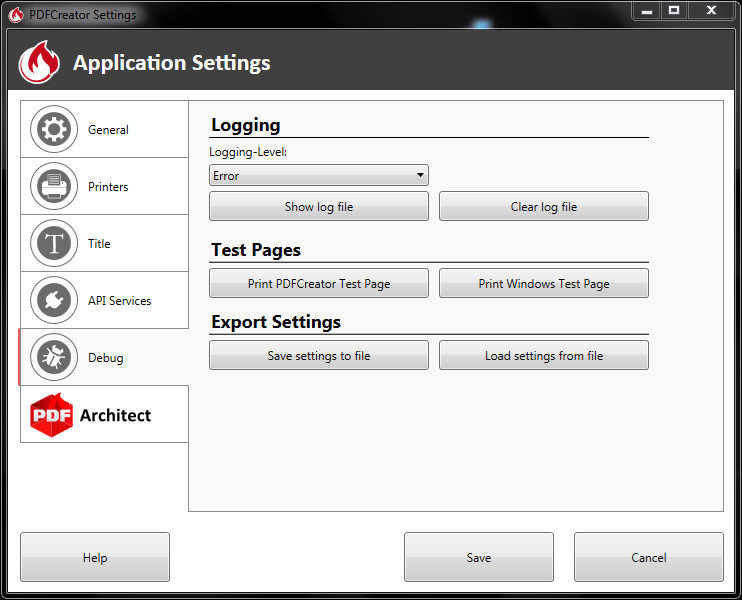
Task: Print the PDFCreator Test Page
Action: (x=318, y=283)
